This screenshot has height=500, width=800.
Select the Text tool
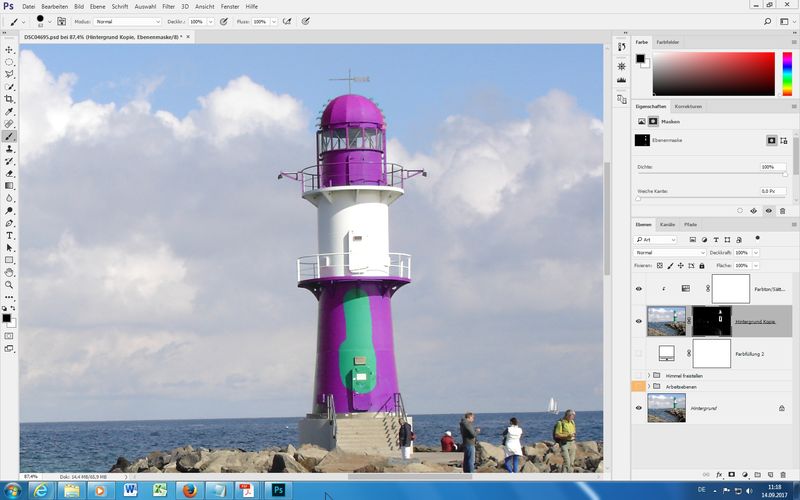(x=9, y=235)
